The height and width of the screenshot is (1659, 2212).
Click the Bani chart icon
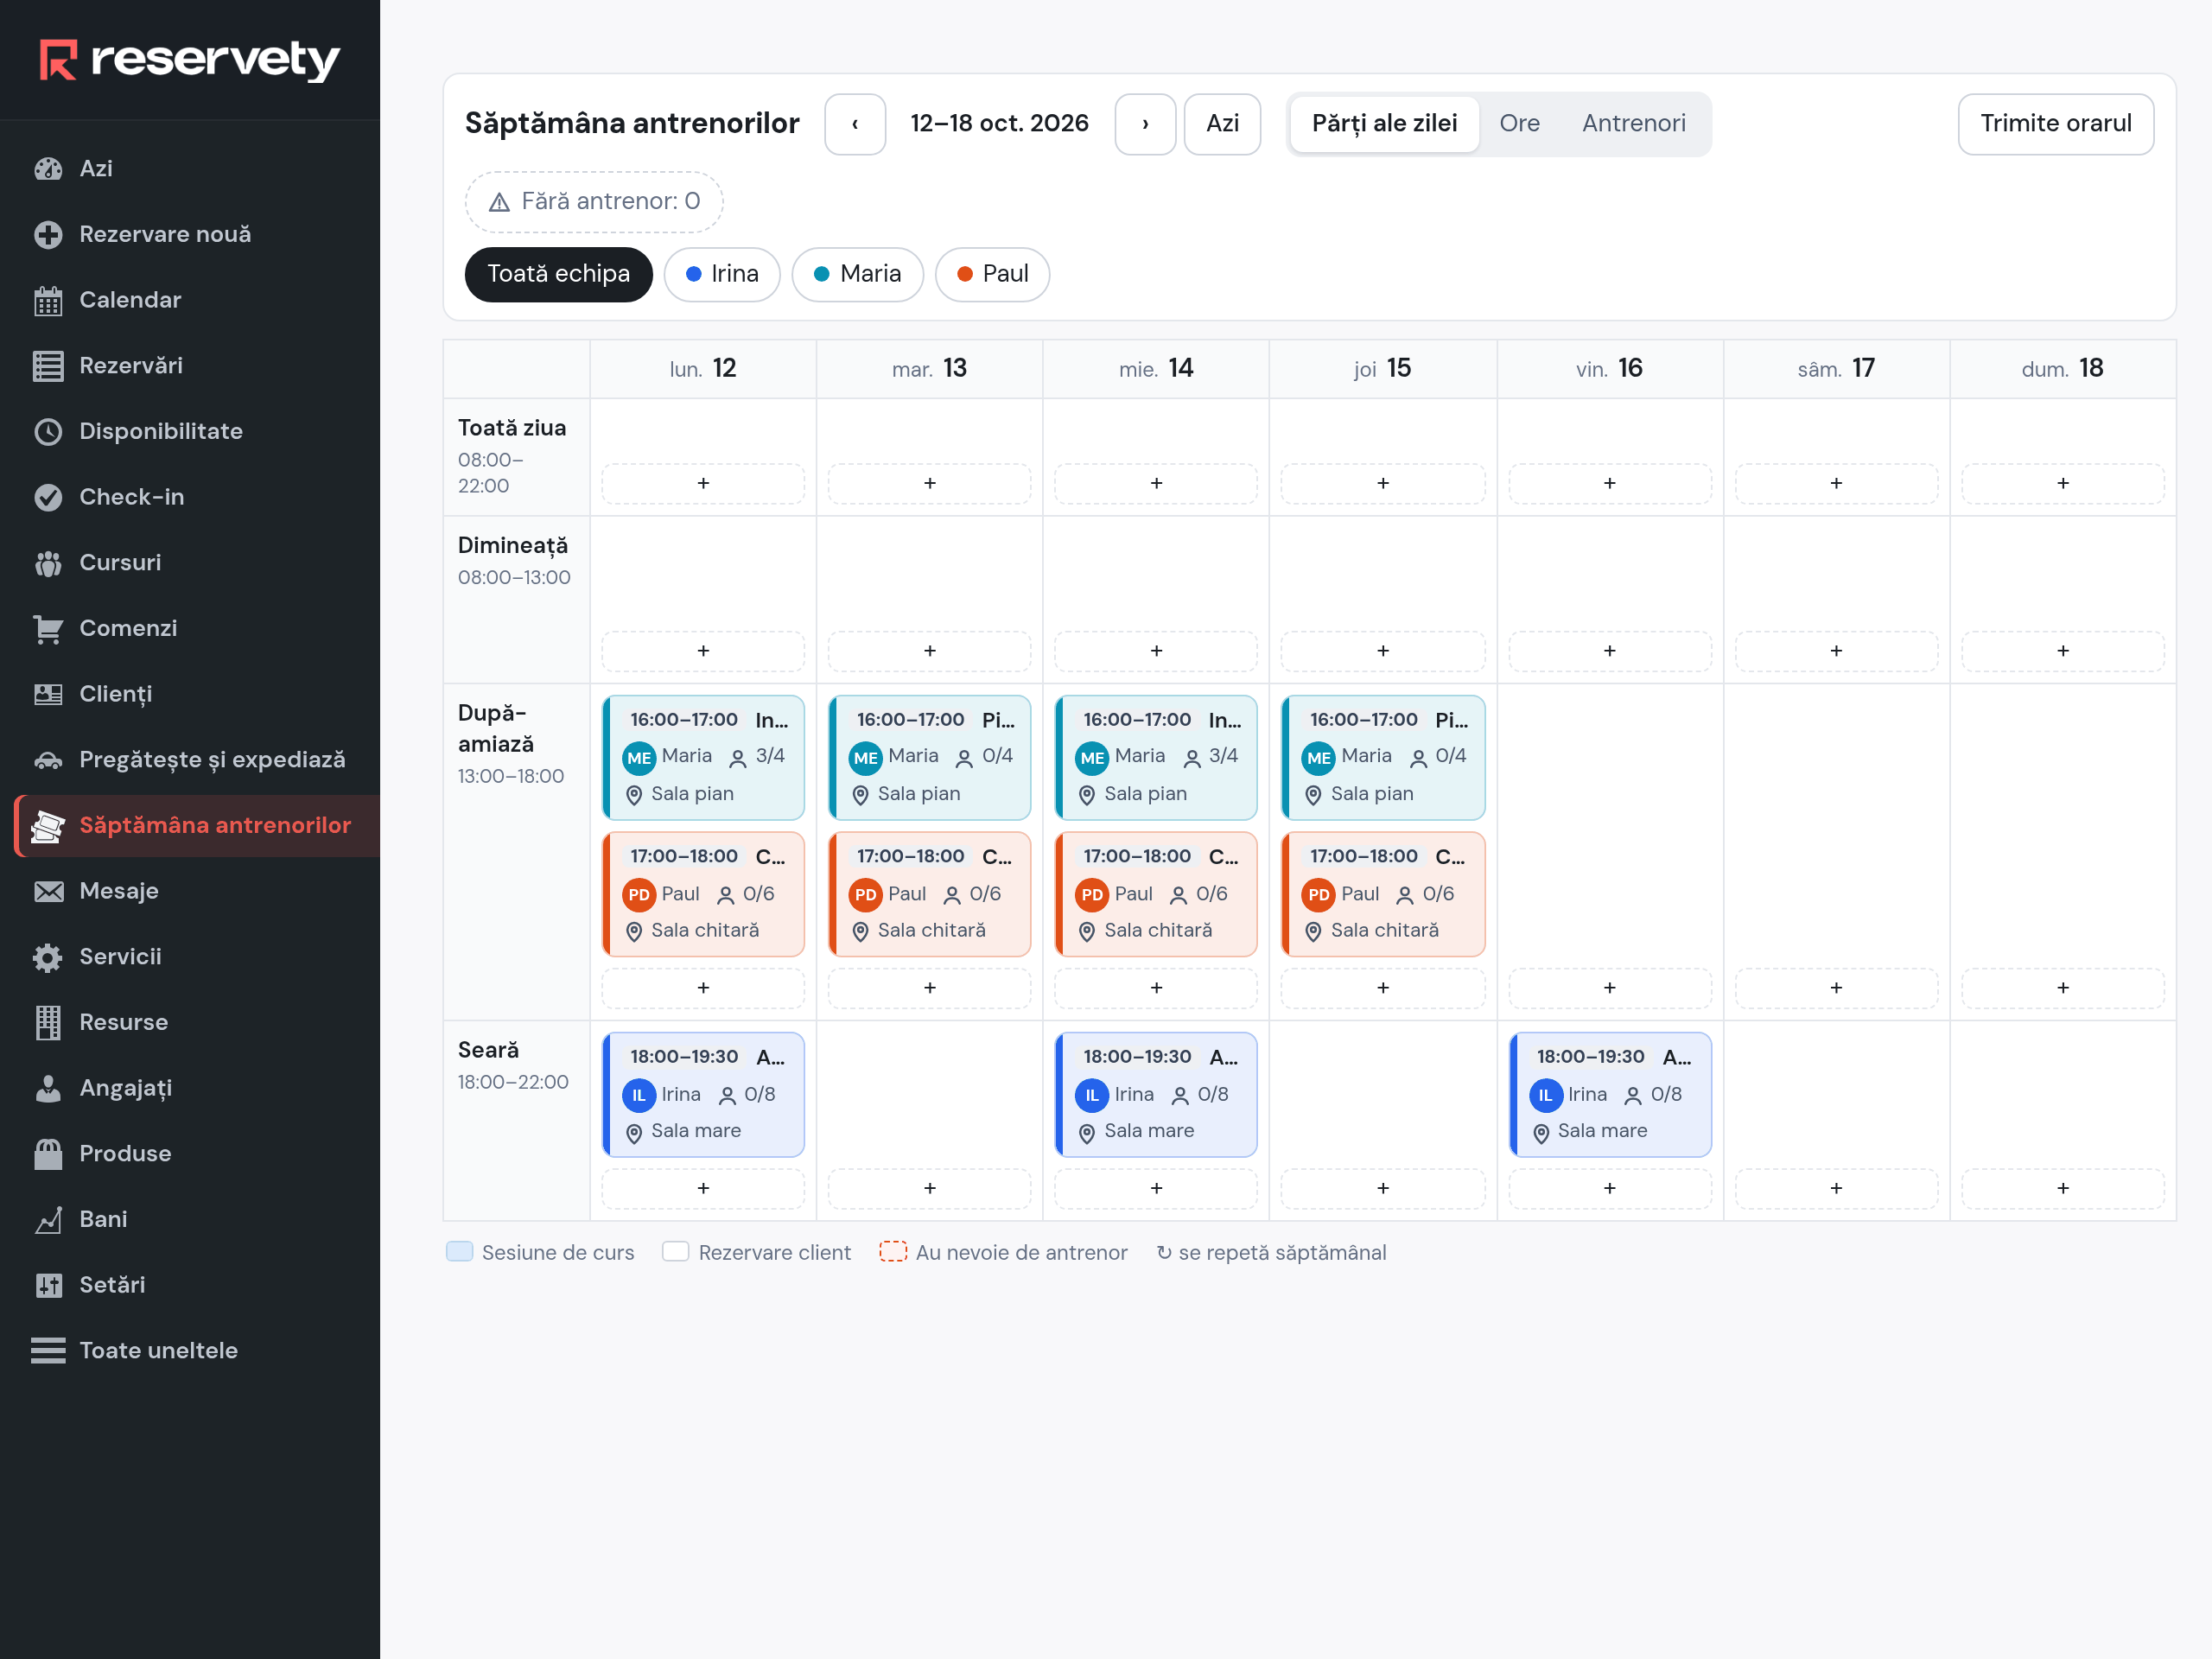click(48, 1220)
